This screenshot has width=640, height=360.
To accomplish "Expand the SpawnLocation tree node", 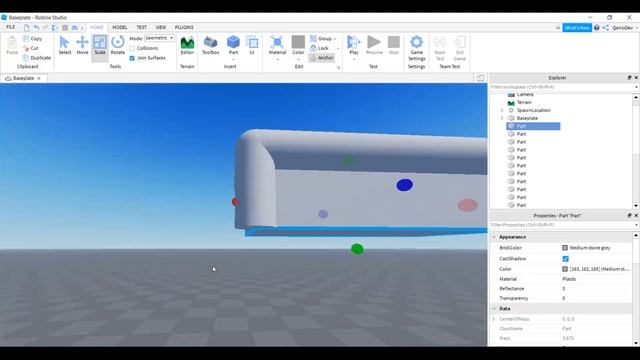I will (502, 110).
